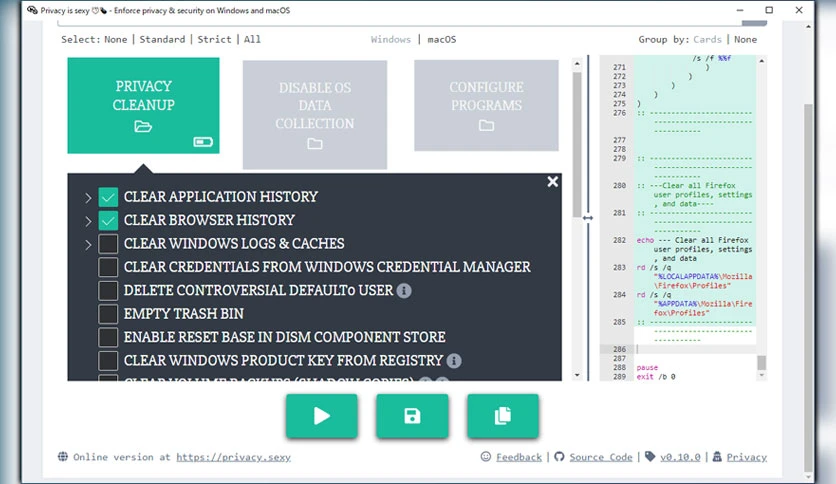Select All preset

pyautogui.click(x=252, y=39)
